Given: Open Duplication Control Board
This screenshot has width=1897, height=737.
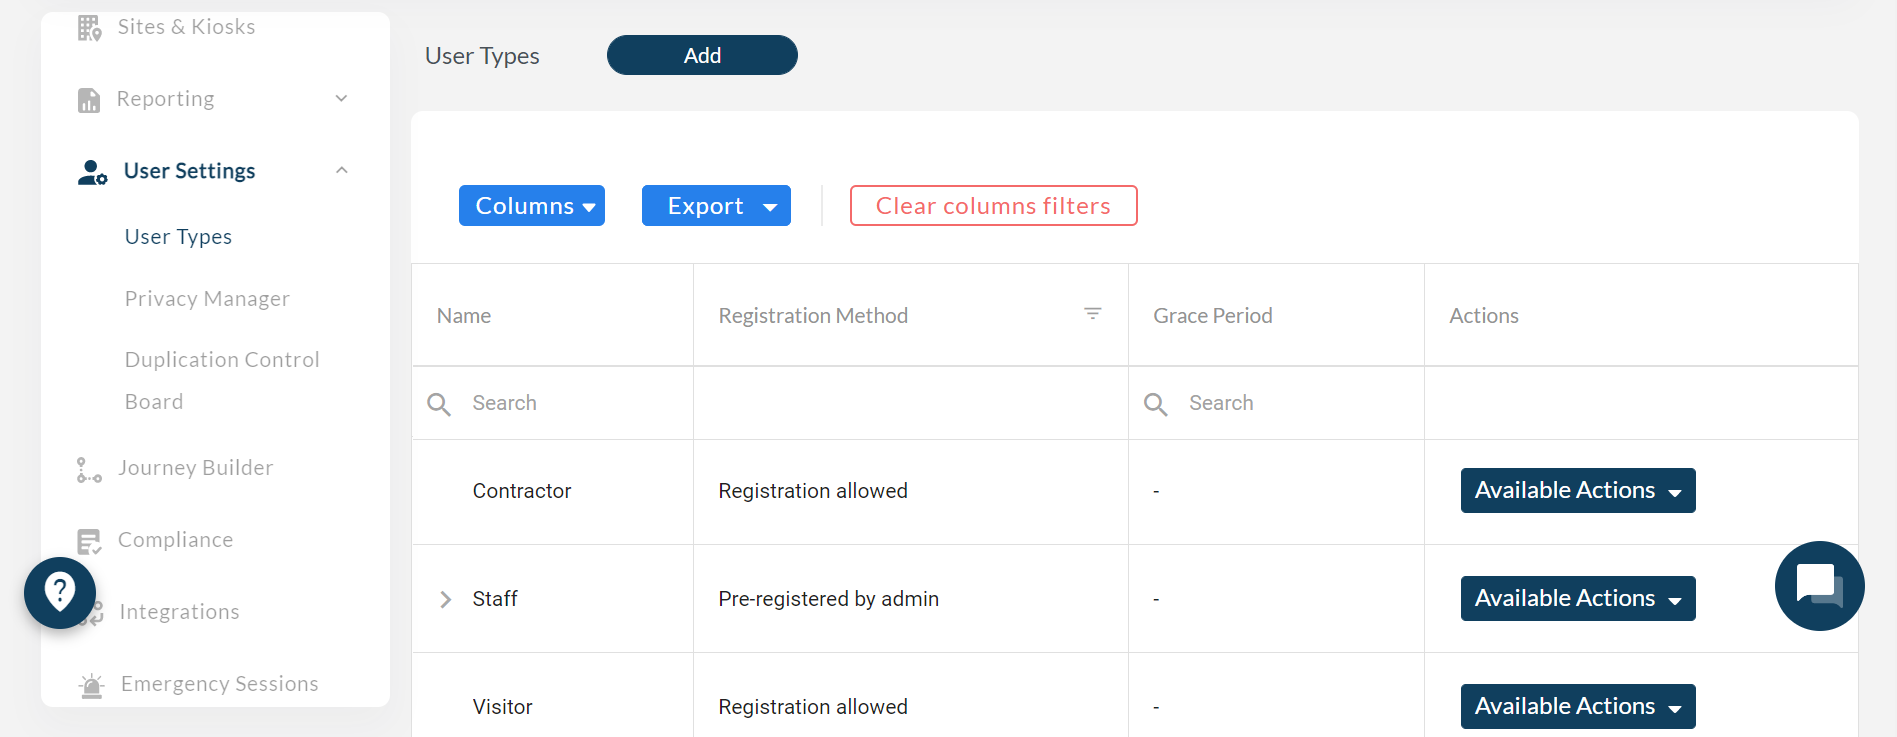Looking at the screenshot, I should pyautogui.click(x=222, y=380).
